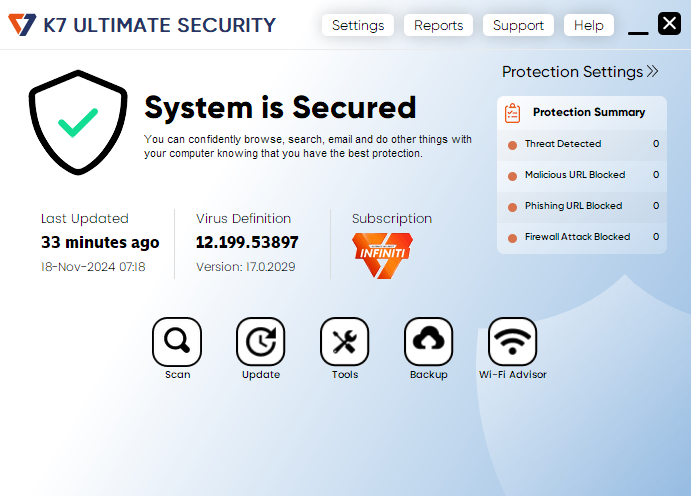Click the Protection Summary clipboard icon
Screen dimensions: 691x496
point(513,113)
